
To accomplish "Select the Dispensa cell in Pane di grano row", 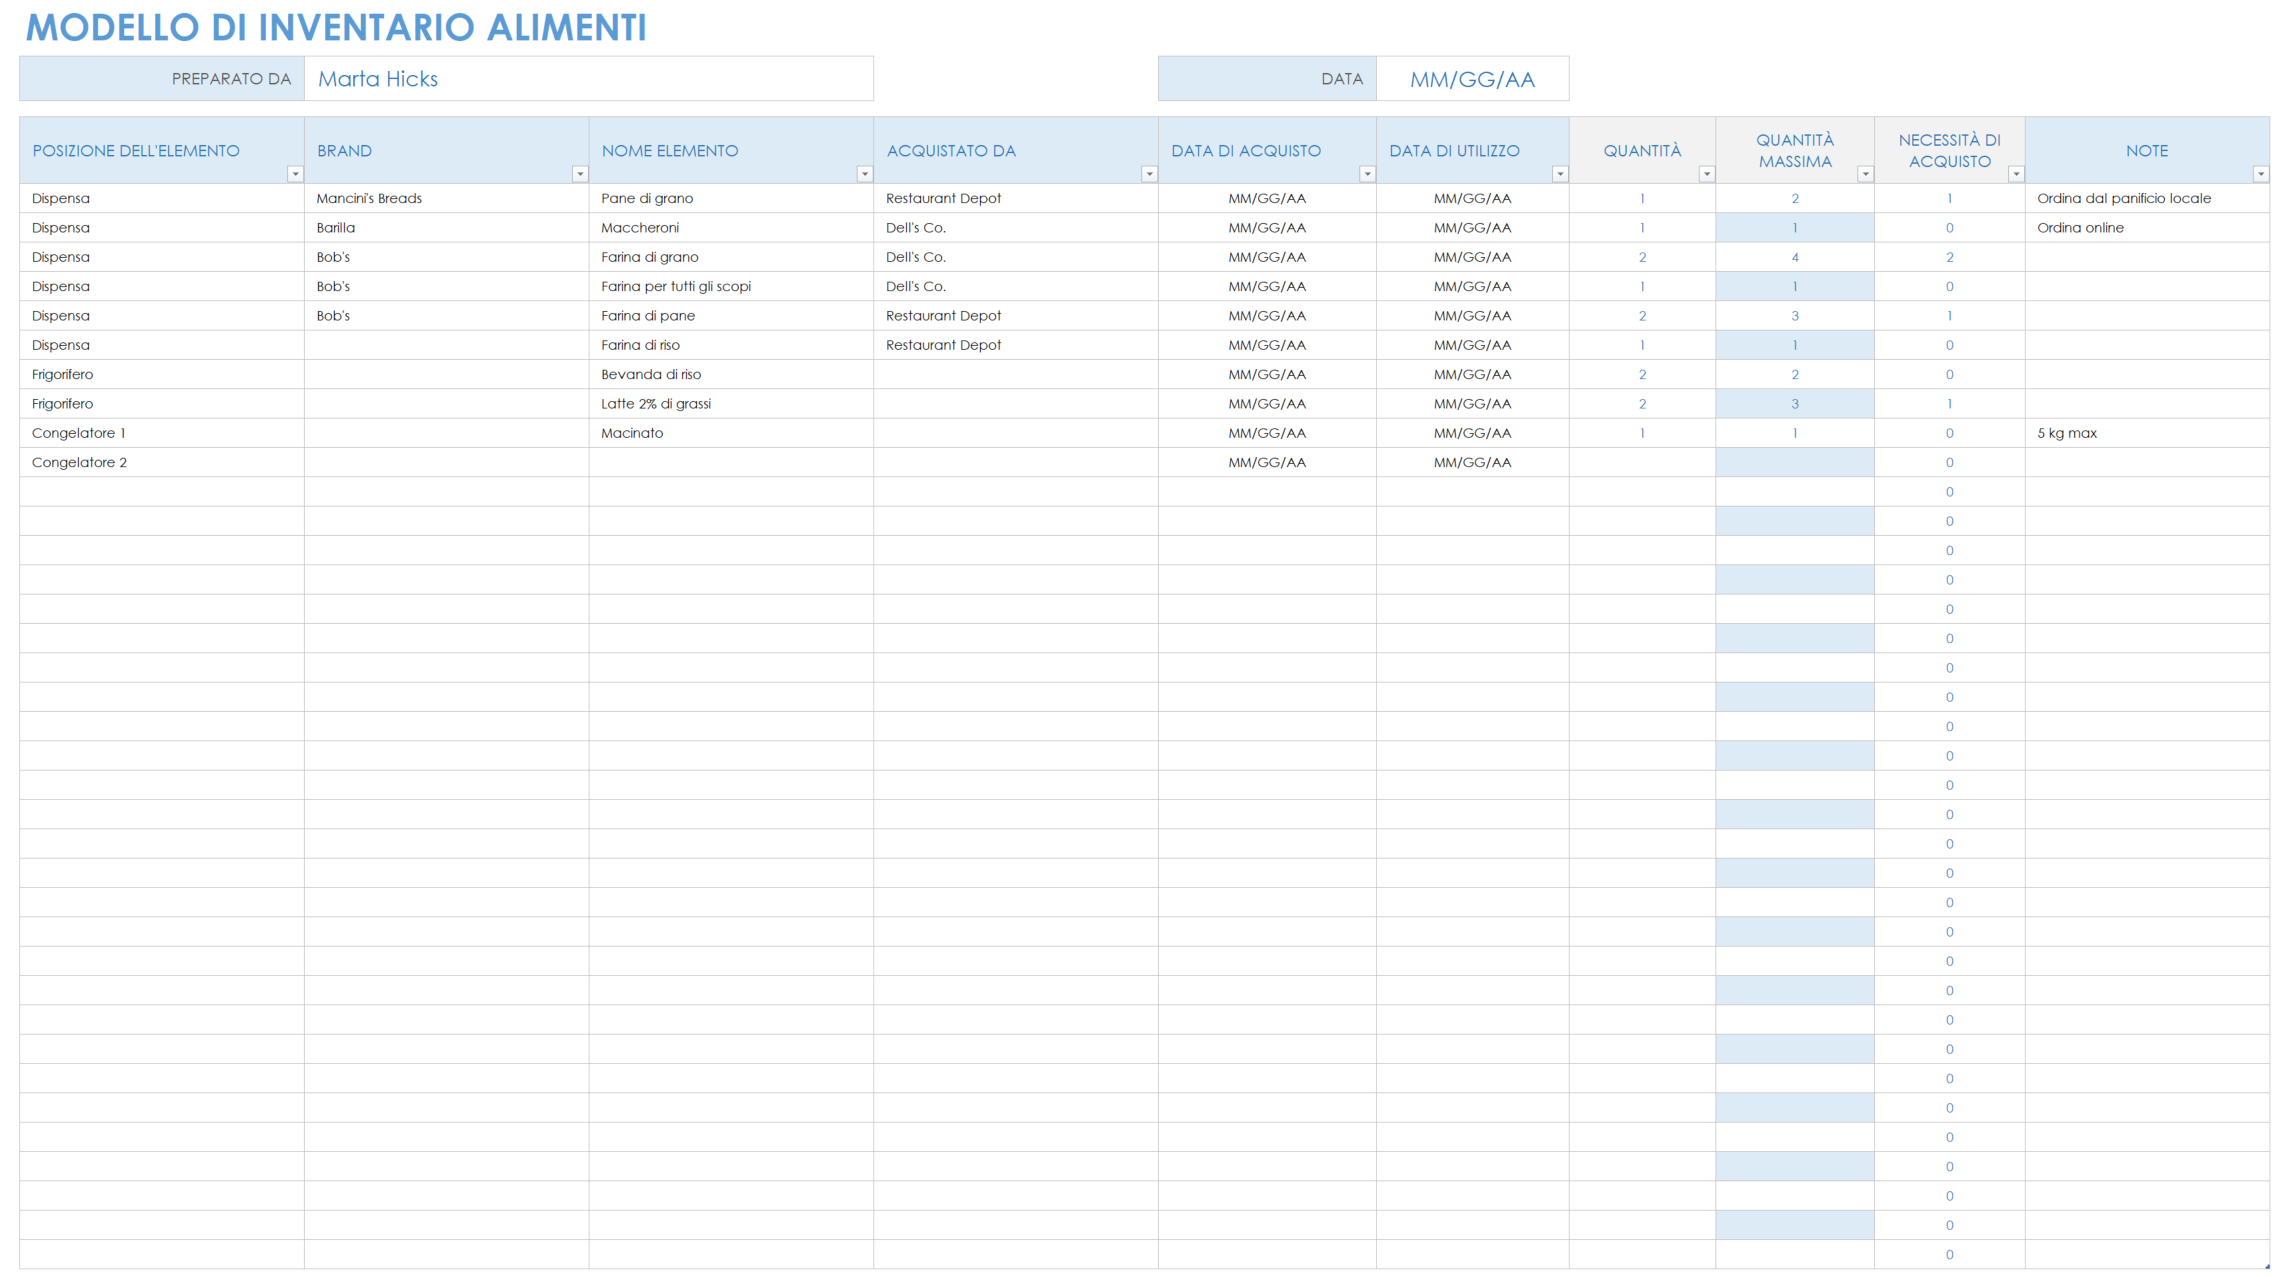I will point(162,198).
